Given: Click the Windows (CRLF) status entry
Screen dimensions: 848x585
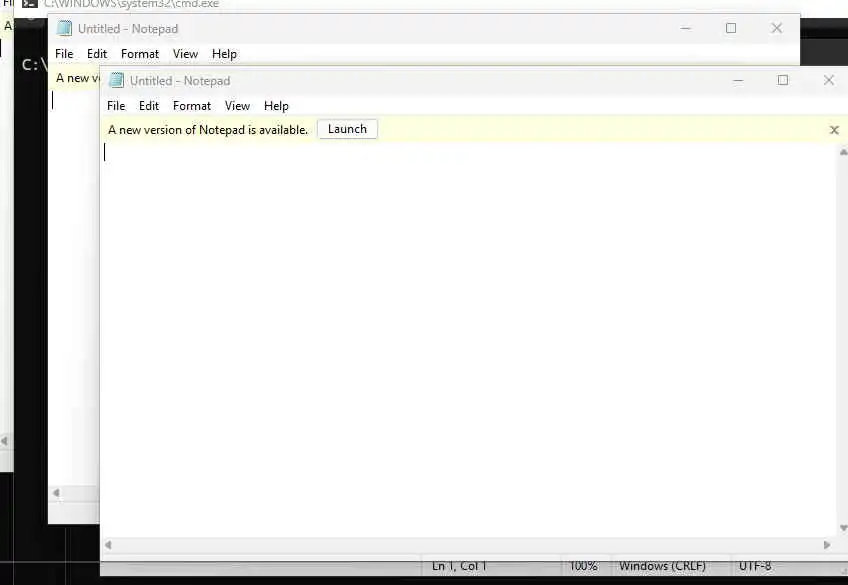Looking at the screenshot, I should [662, 566].
